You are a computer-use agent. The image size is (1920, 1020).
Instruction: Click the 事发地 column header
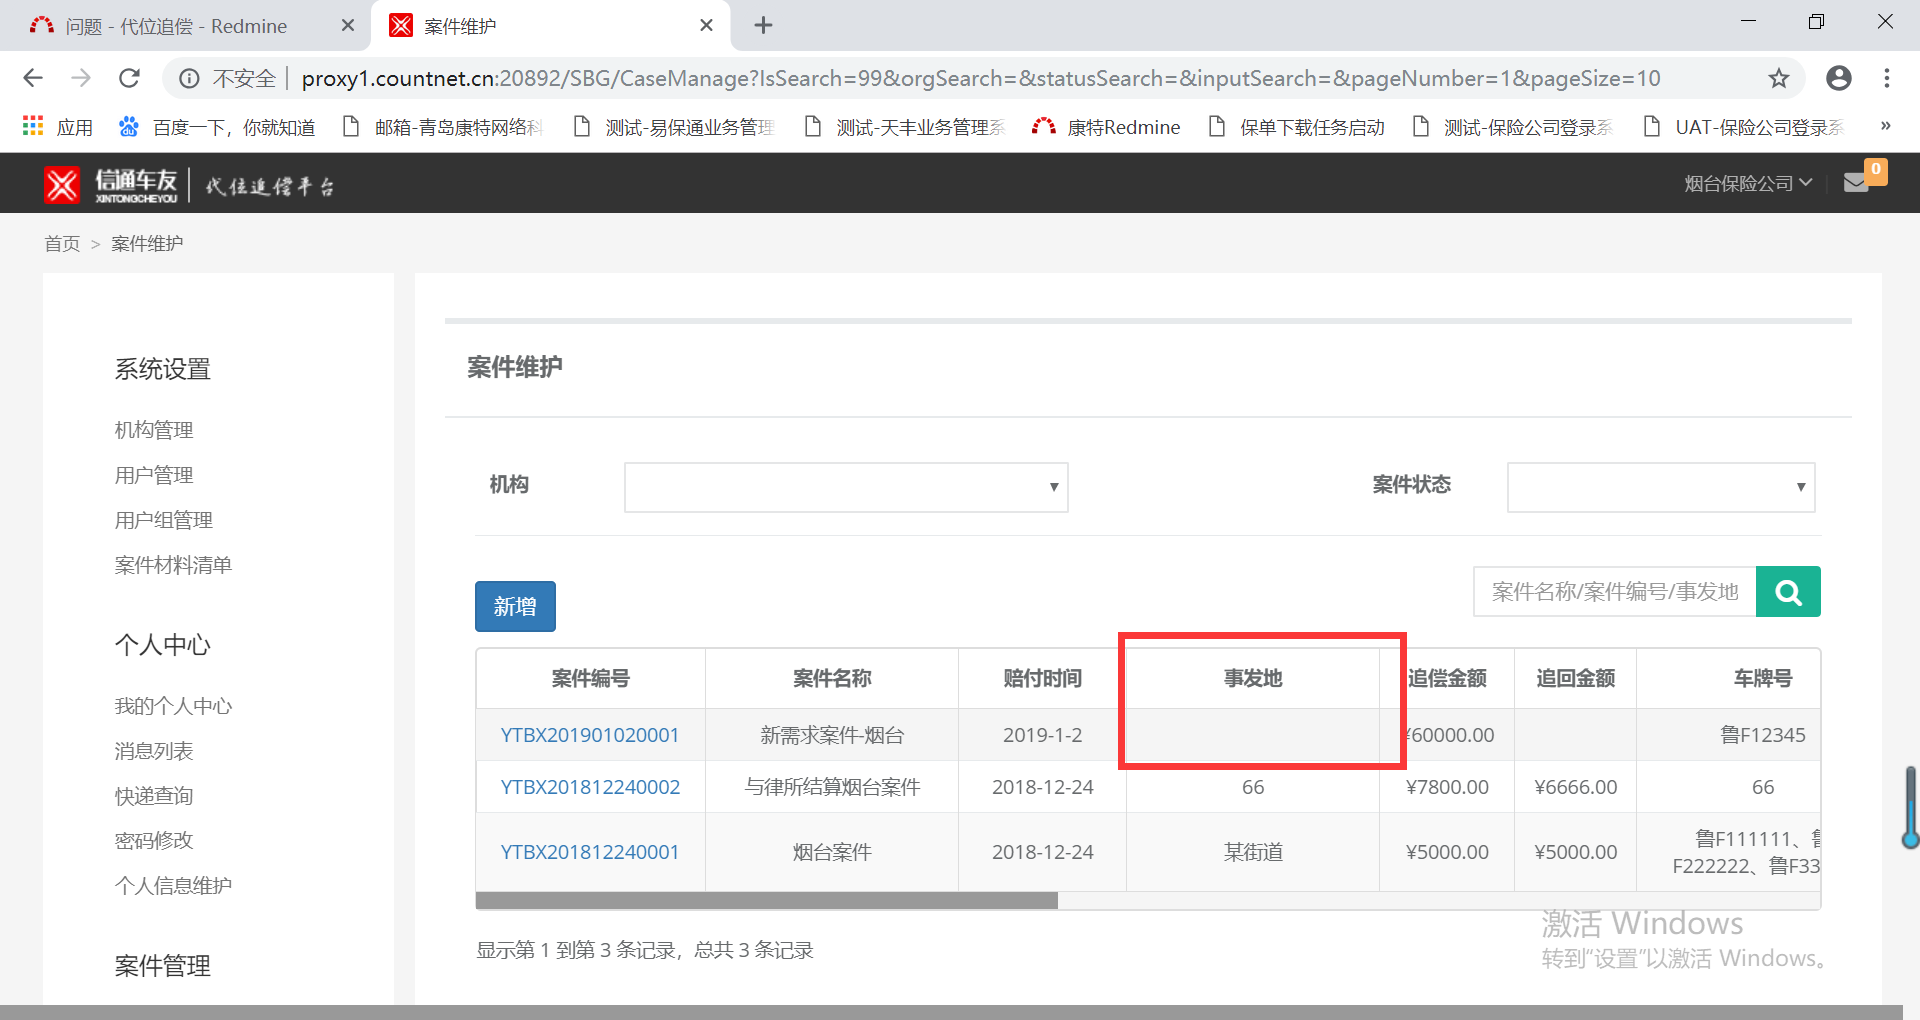coord(1253,679)
